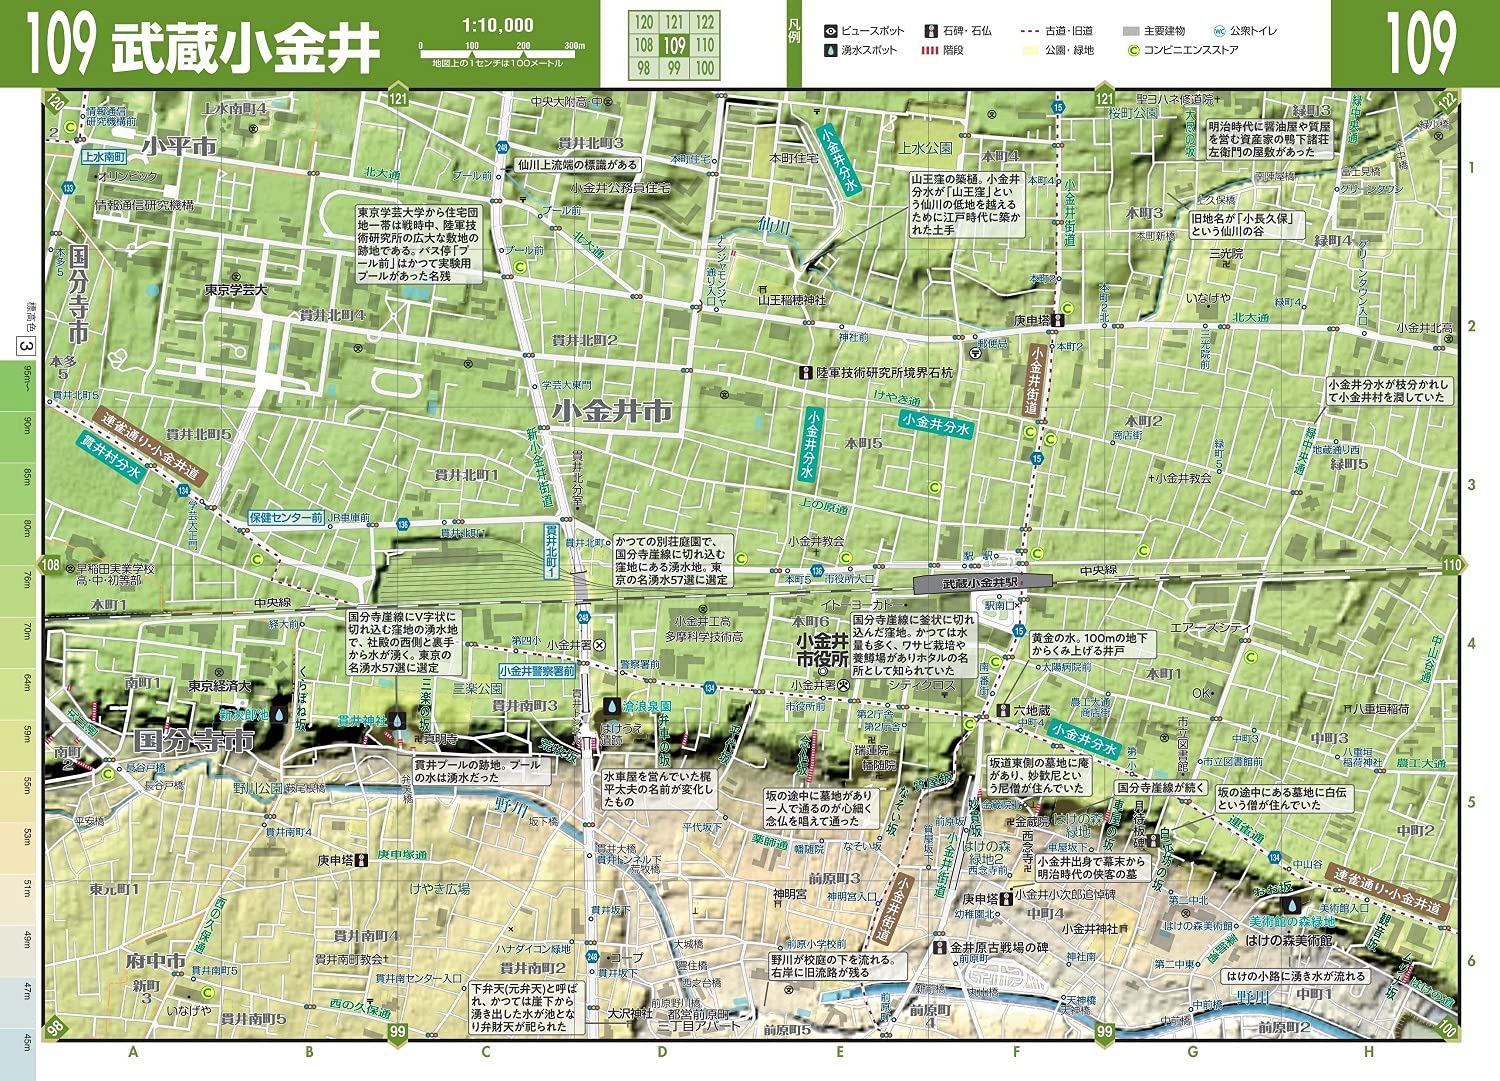The width and height of the screenshot is (1500, 1081).
Task: Click the 湧水スポット water-drop legend icon
Action: coord(831,50)
